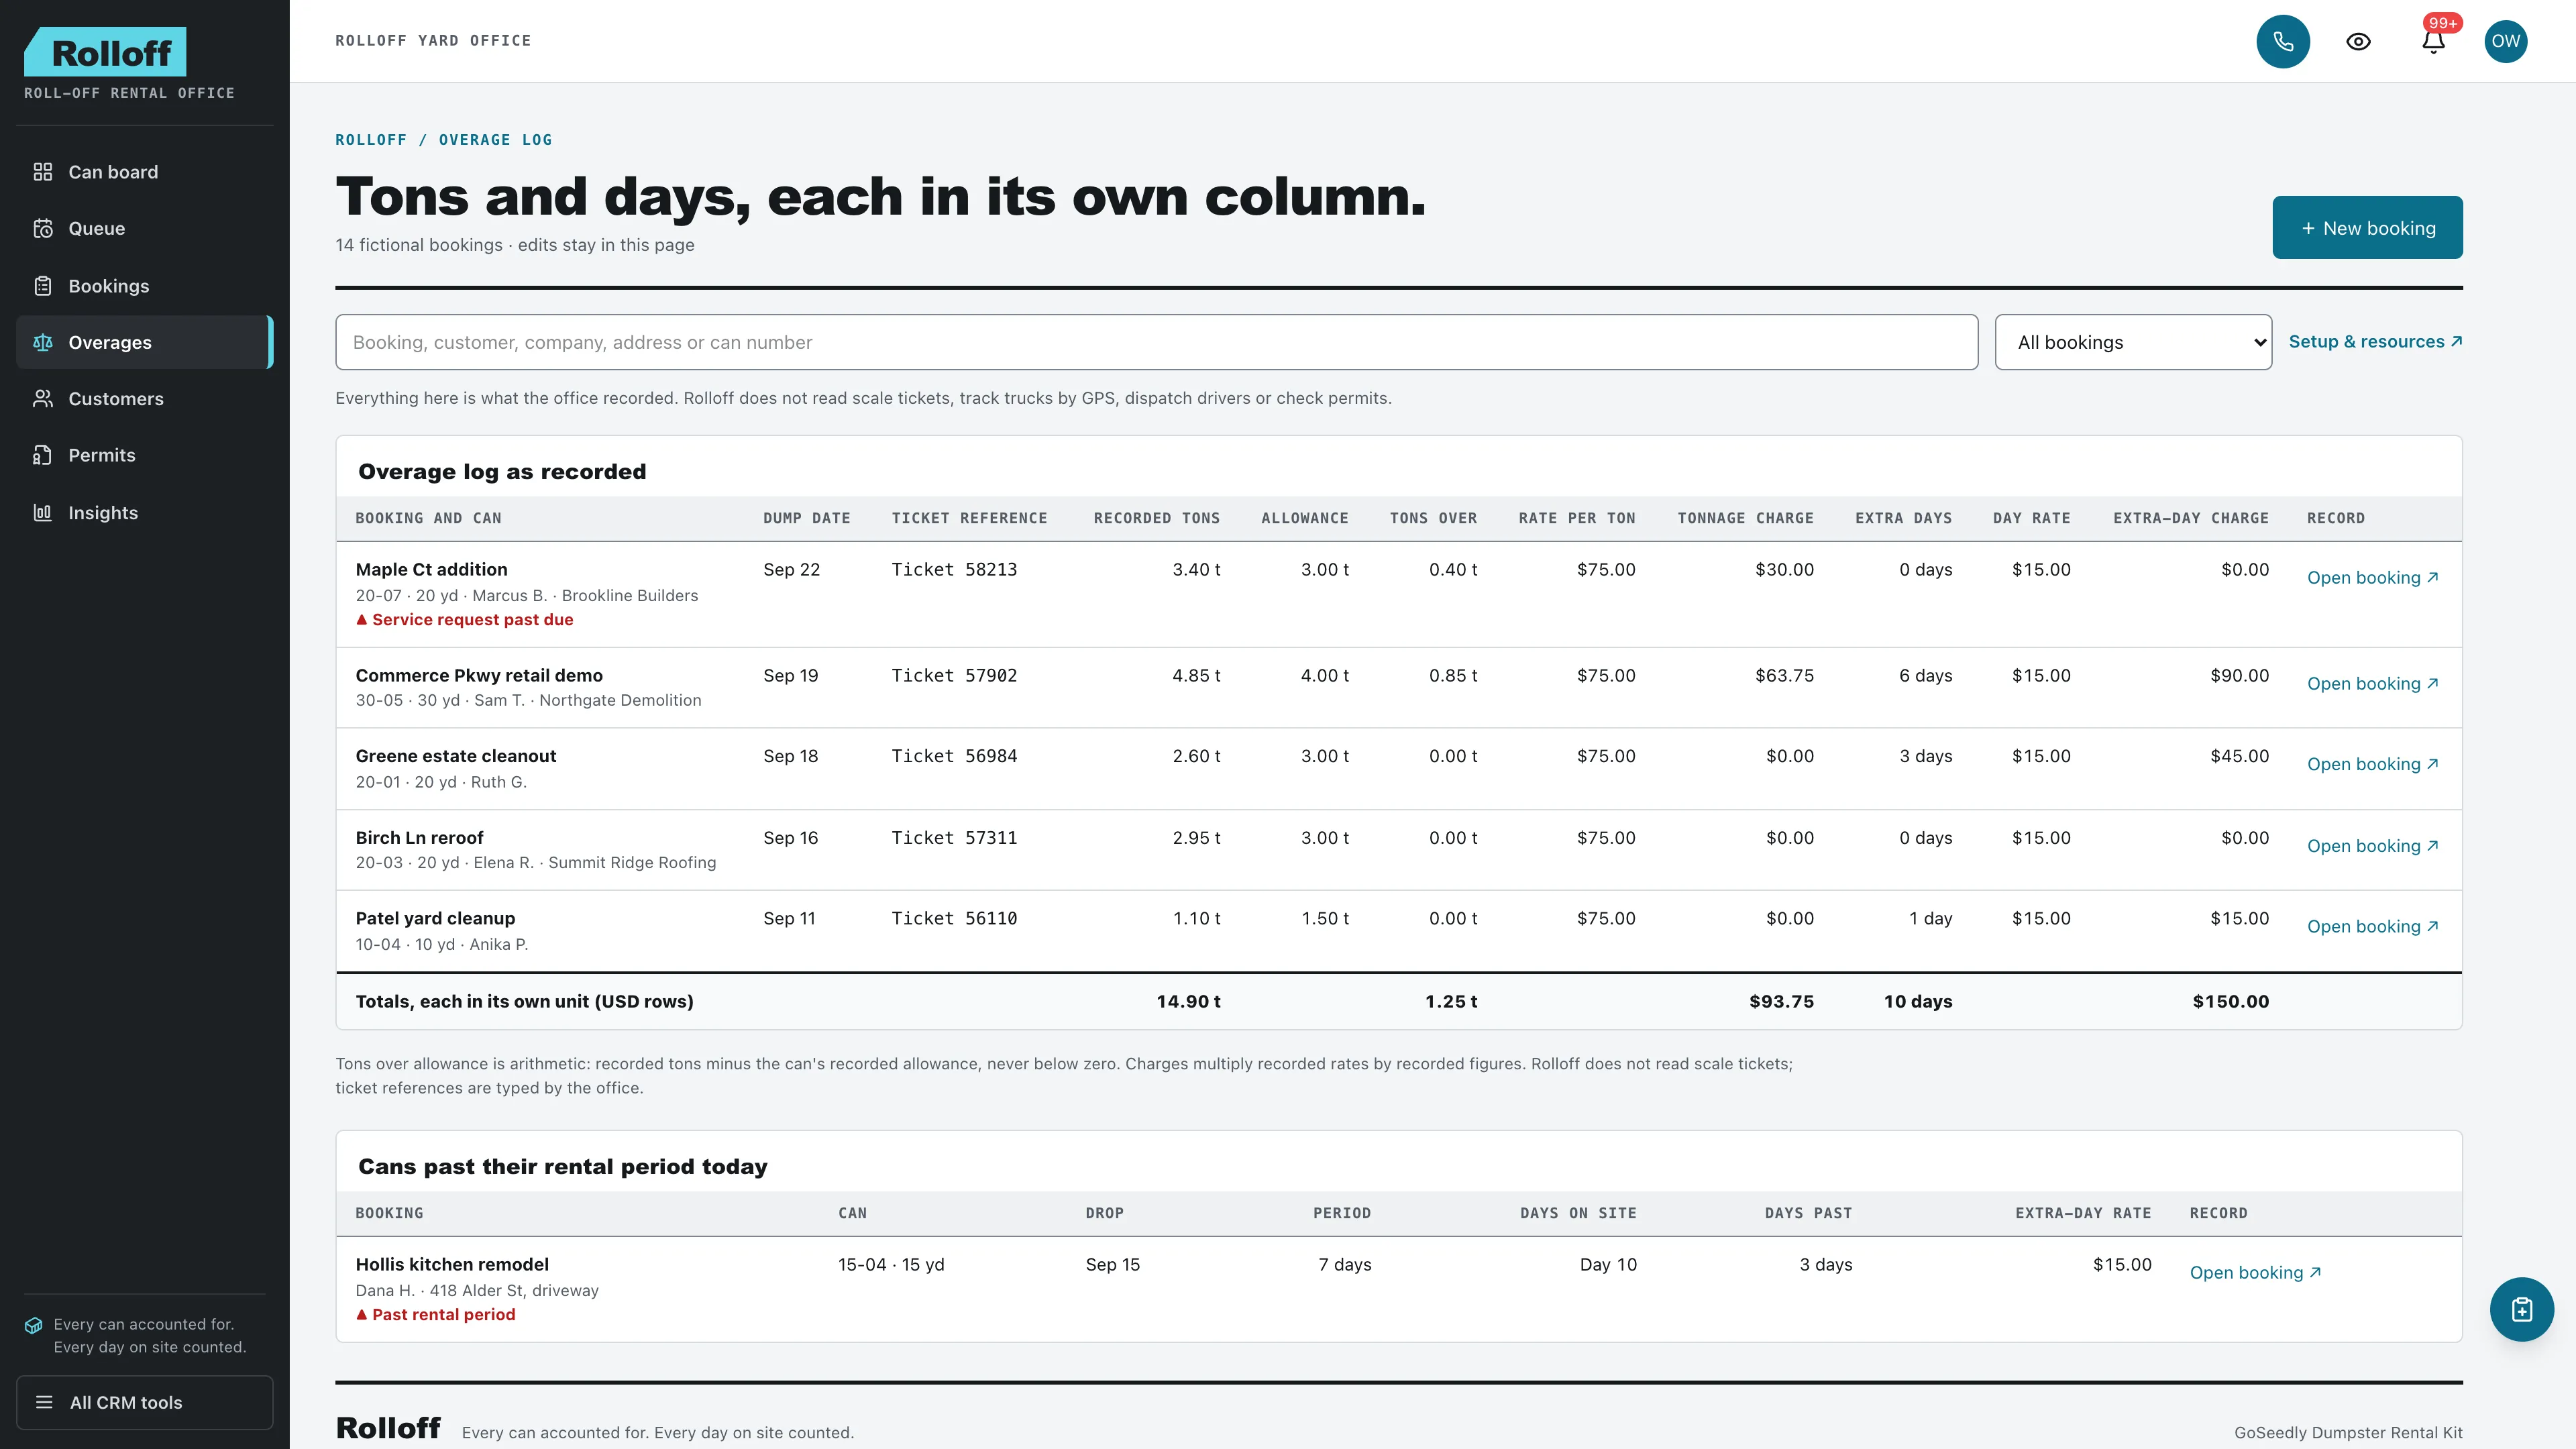Viewport: 2576px width, 1449px height.
Task: Open Setup & resources link
Action: point(2375,341)
